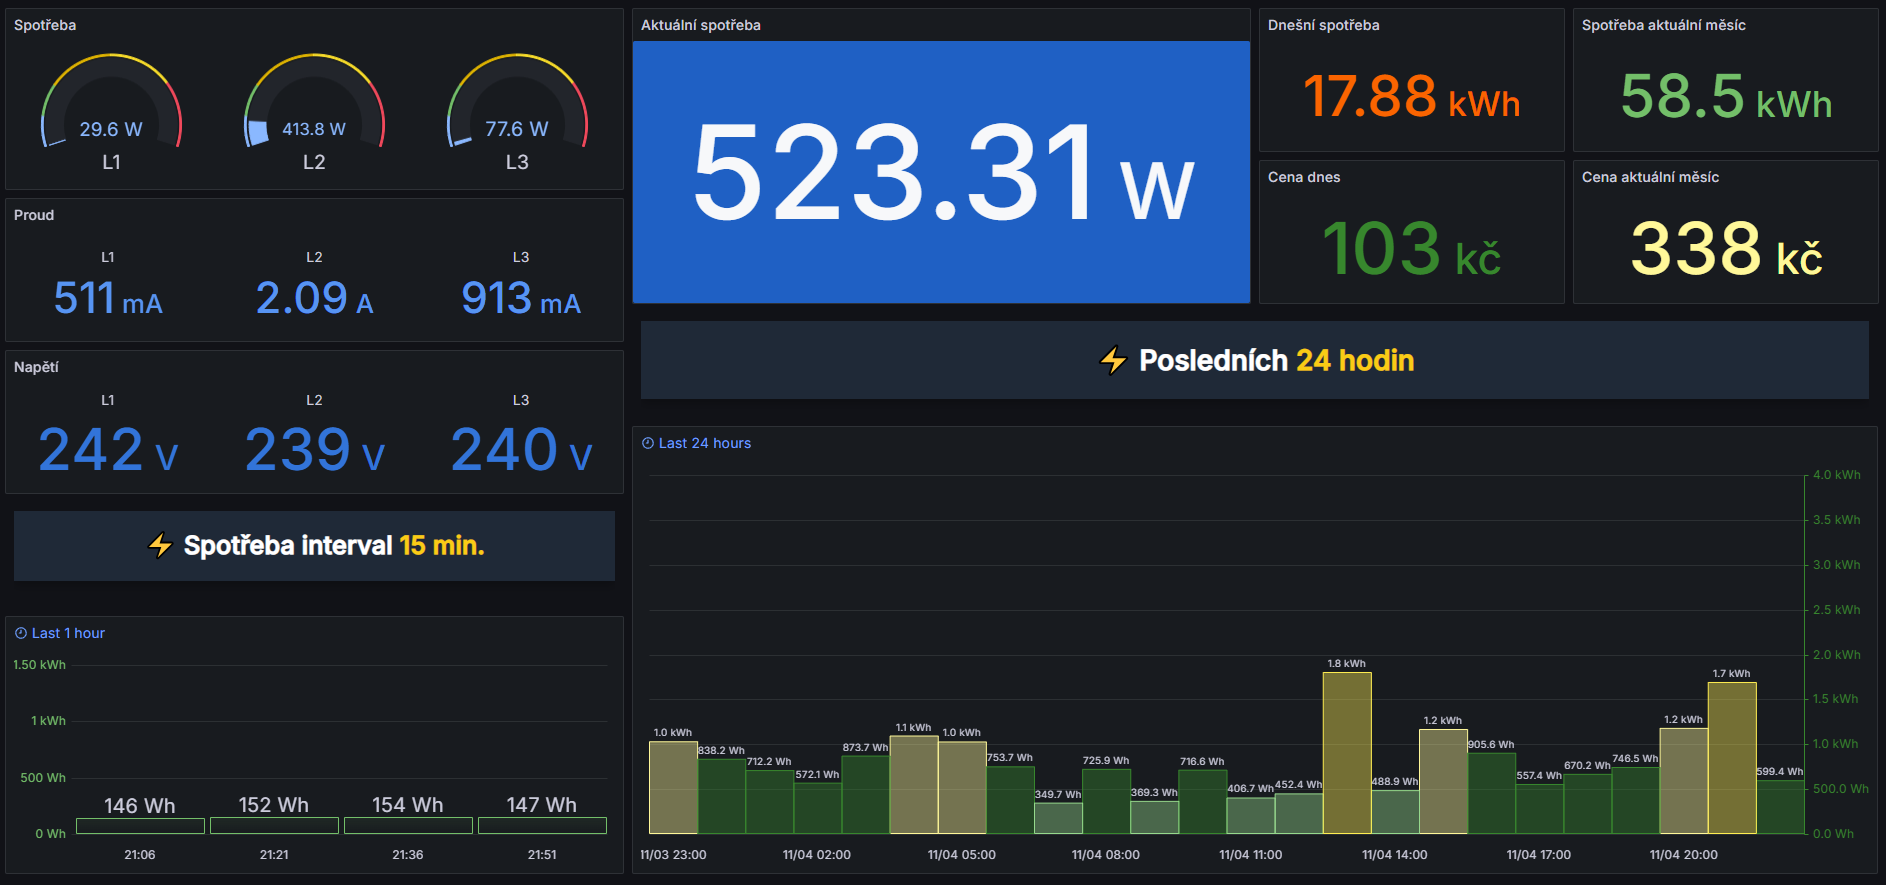Click the Aktuální spotřeba panel title
This screenshot has height=885, width=1886.
700,25
